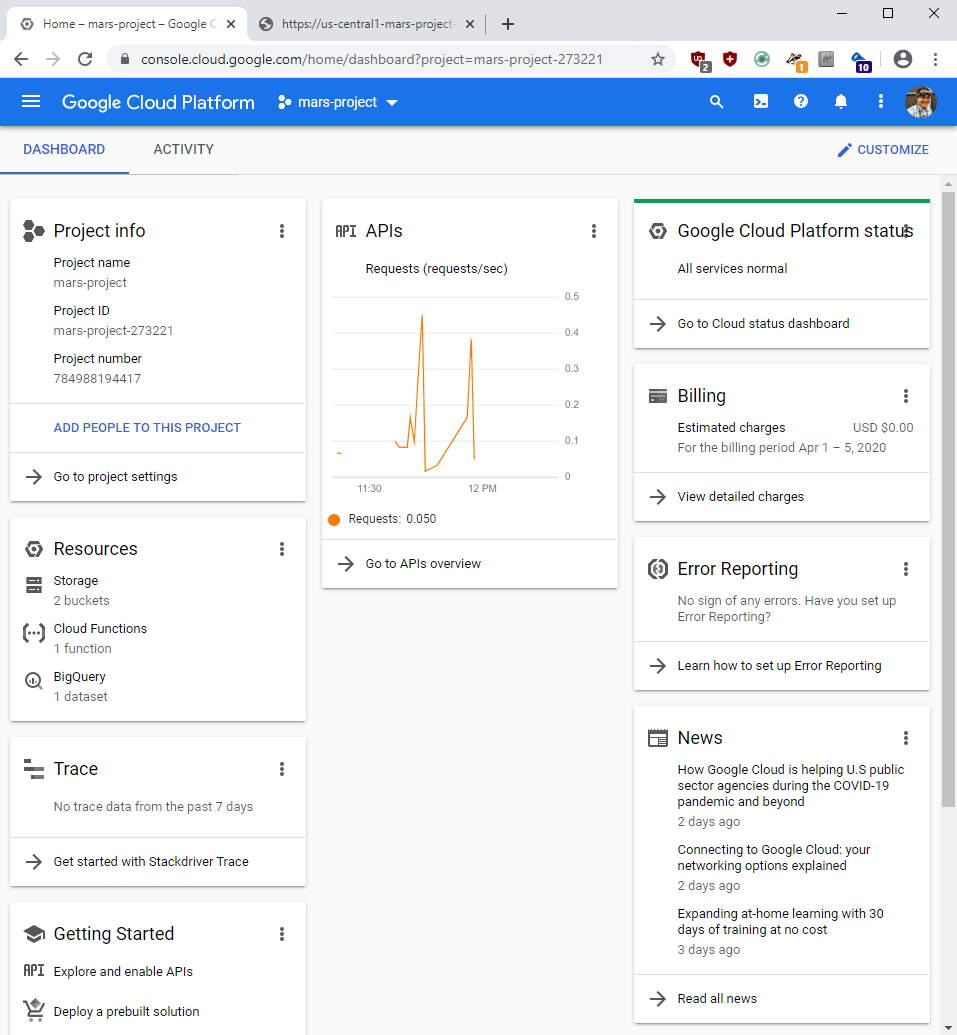
Task: Open BigQuery 1 dataset resource
Action: click(x=81, y=686)
